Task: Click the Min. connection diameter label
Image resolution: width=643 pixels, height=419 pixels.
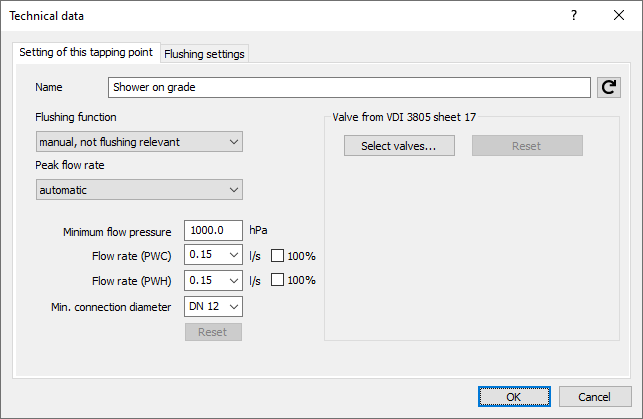Action: click(111, 307)
